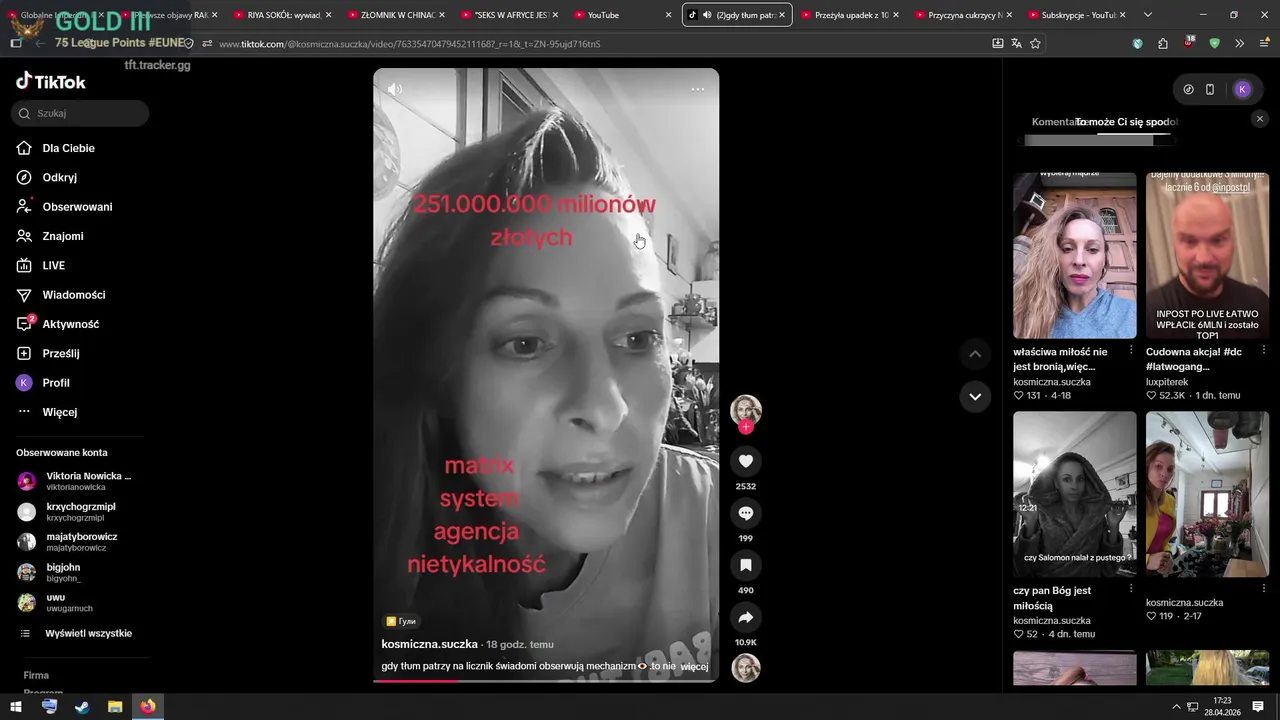The image size is (1280, 720).
Task: Open the INPOST PO LIVE video thumbnail
Action: click(1207, 256)
